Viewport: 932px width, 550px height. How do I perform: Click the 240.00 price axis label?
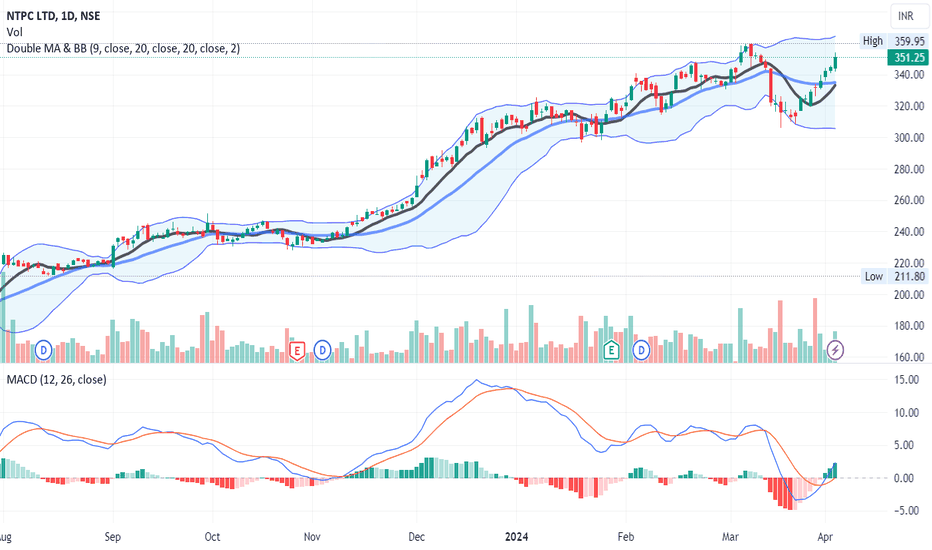[x=909, y=232]
